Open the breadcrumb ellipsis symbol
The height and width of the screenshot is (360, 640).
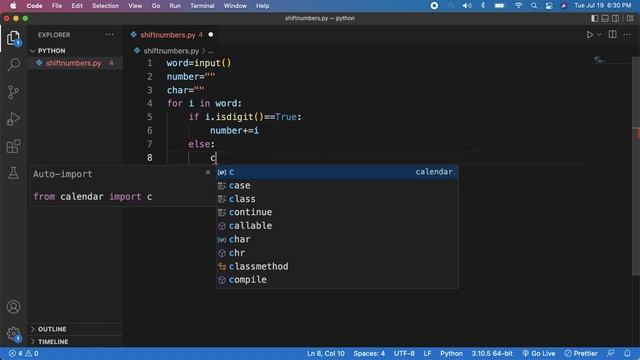tap(211, 51)
